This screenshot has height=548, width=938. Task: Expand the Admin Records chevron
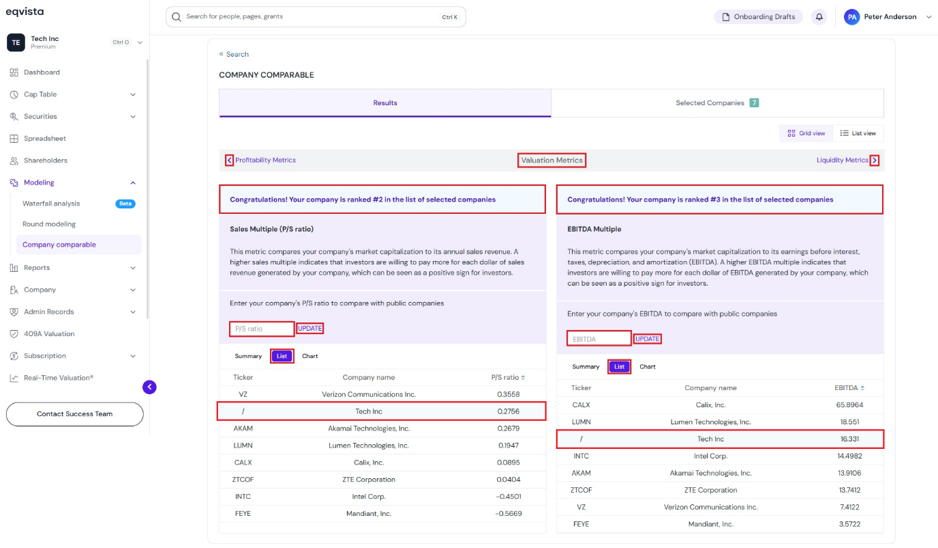(133, 312)
